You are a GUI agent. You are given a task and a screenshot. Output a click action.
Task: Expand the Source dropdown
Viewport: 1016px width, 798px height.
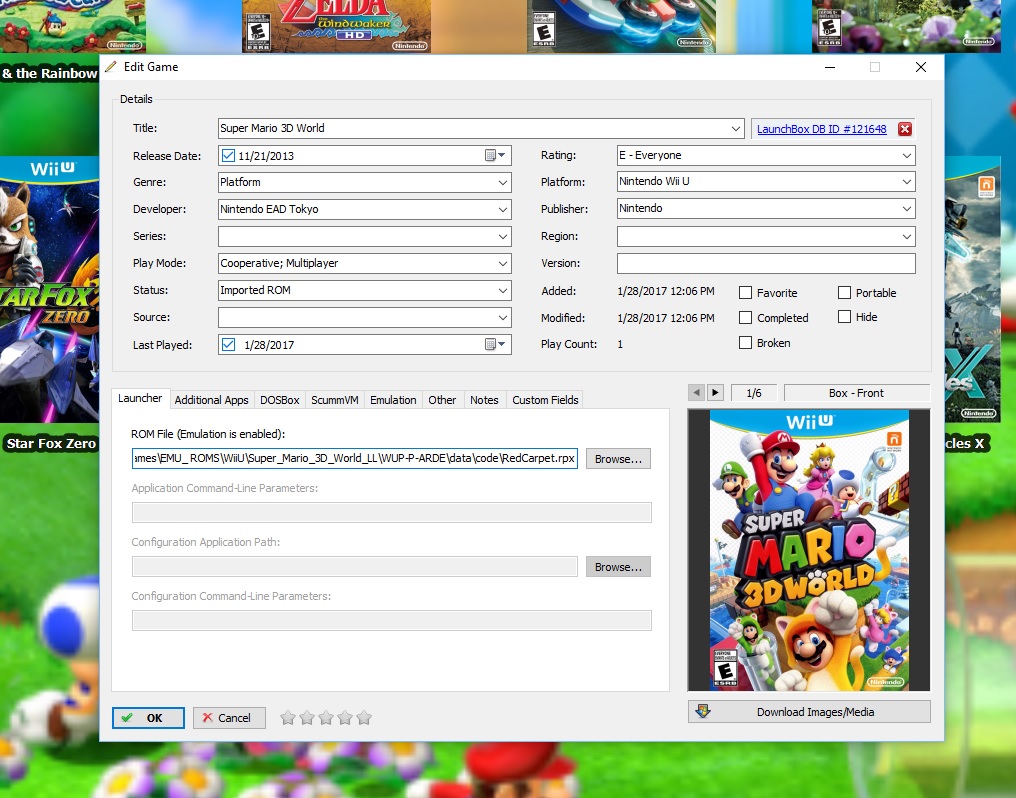point(503,317)
